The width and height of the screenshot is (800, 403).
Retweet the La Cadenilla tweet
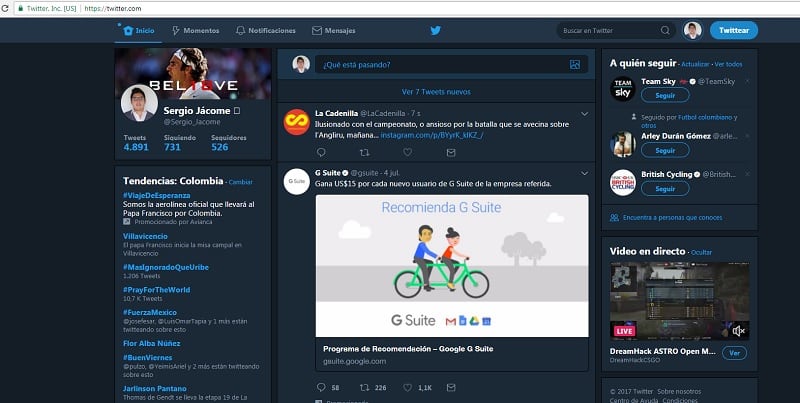tap(364, 152)
